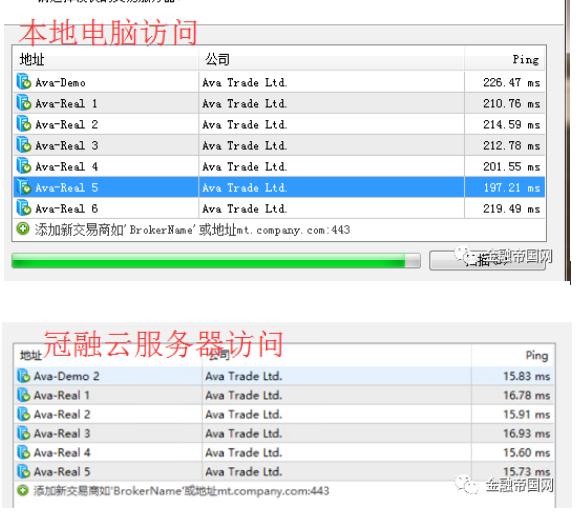Viewport: 577px width, 513px height.
Task: Click the server icon of the 15.91 ms row
Action: click(24, 414)
